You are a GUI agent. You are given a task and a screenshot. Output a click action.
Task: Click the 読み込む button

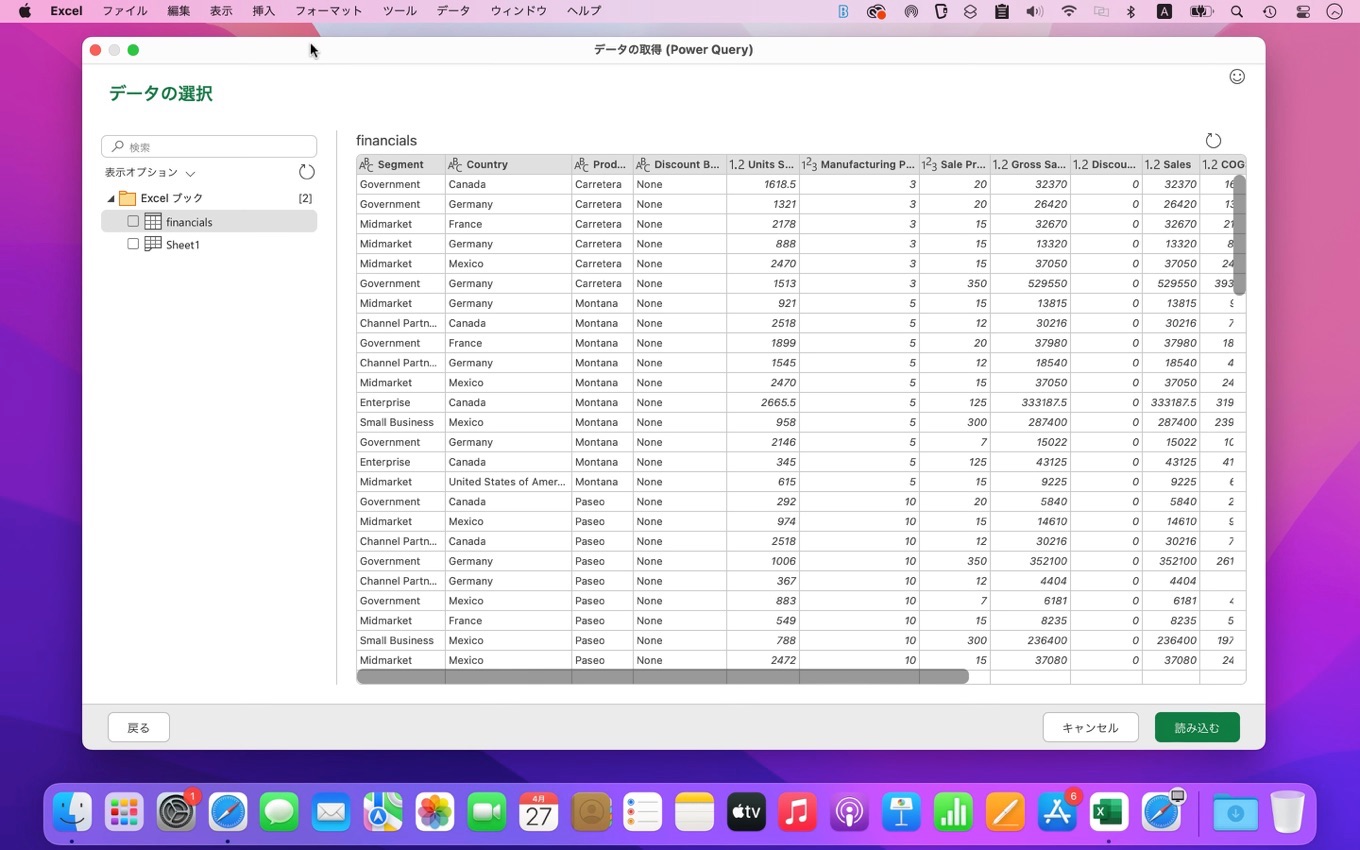coord(1196,727)
